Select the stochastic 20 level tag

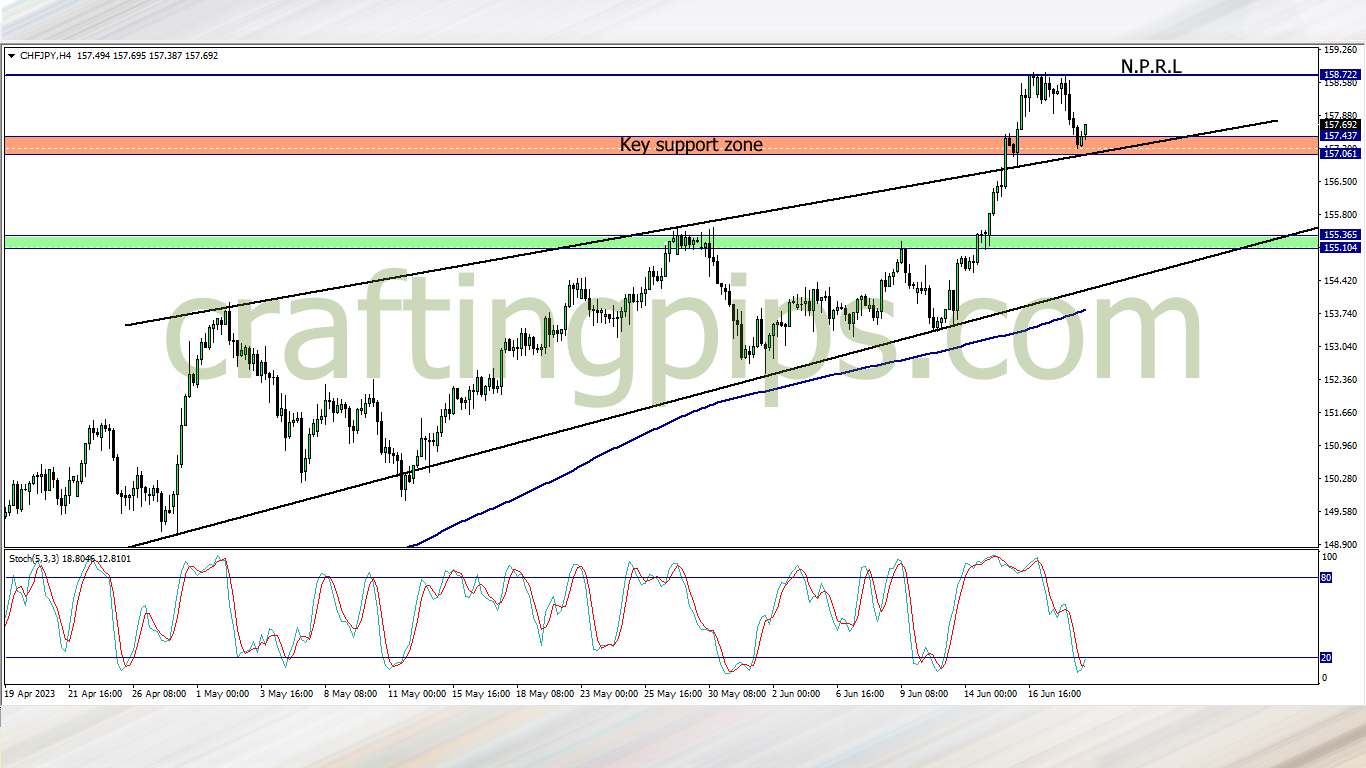click(1326, 658)
